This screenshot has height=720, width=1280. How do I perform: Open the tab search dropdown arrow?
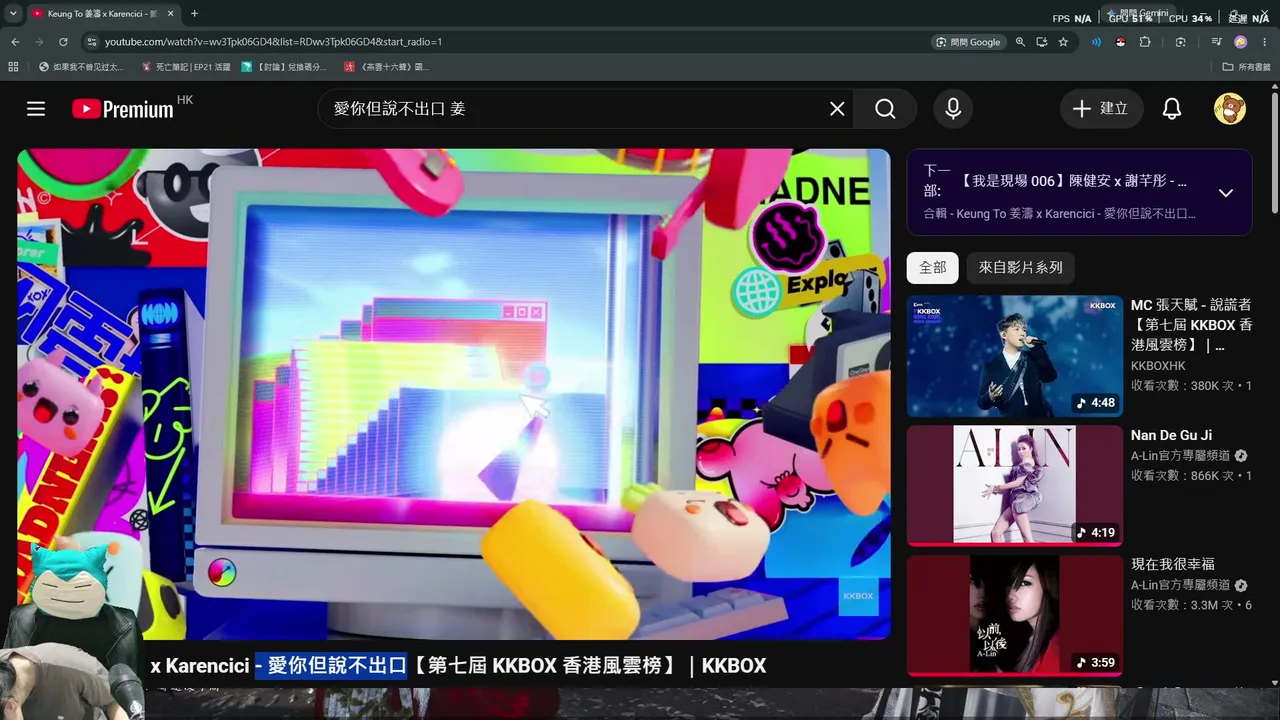[13, 14]
